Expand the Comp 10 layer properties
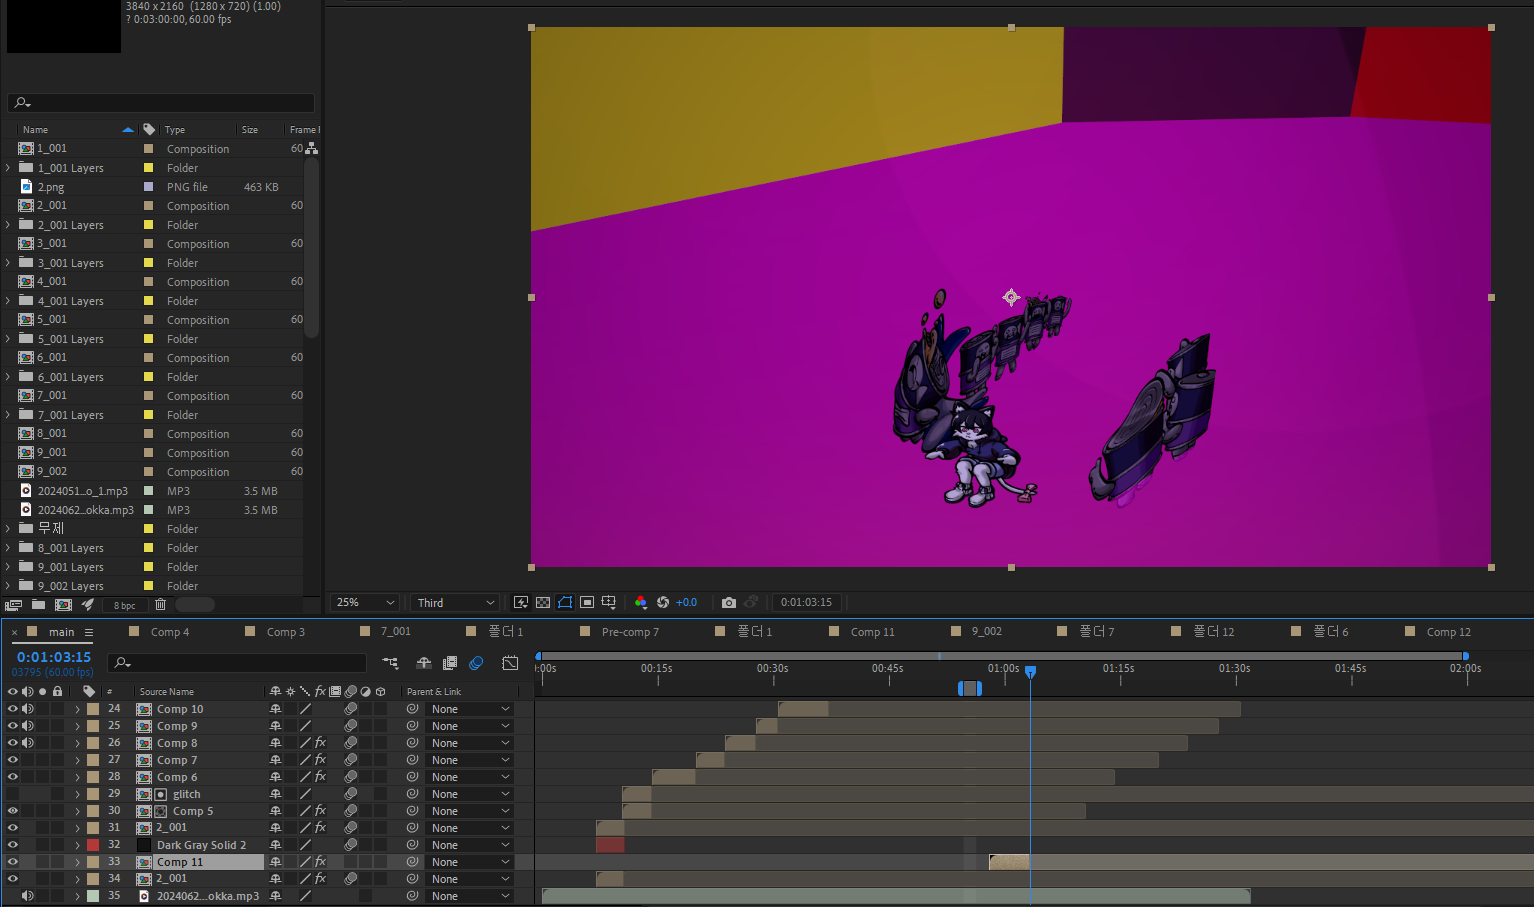The image size is (1534, 907). click(x=77, y=709)
